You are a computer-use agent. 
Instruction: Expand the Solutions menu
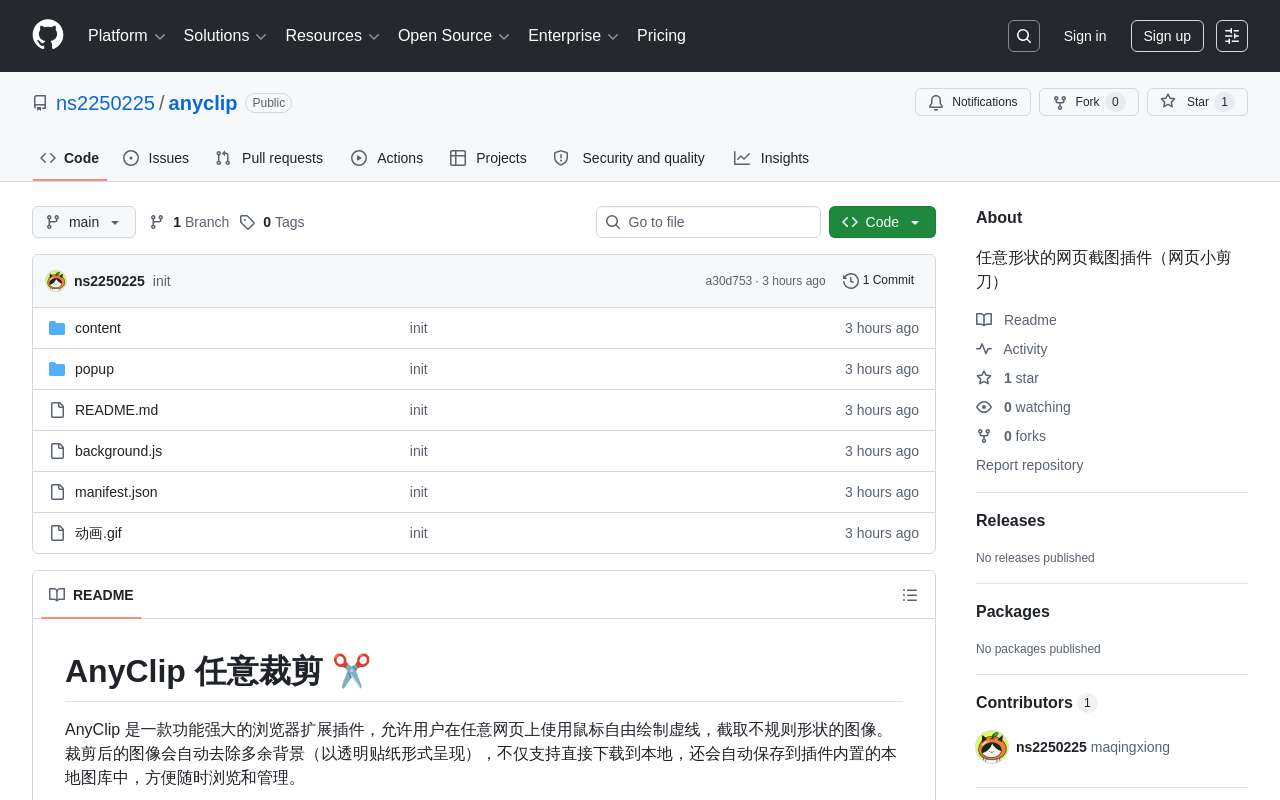click(225, 36)
